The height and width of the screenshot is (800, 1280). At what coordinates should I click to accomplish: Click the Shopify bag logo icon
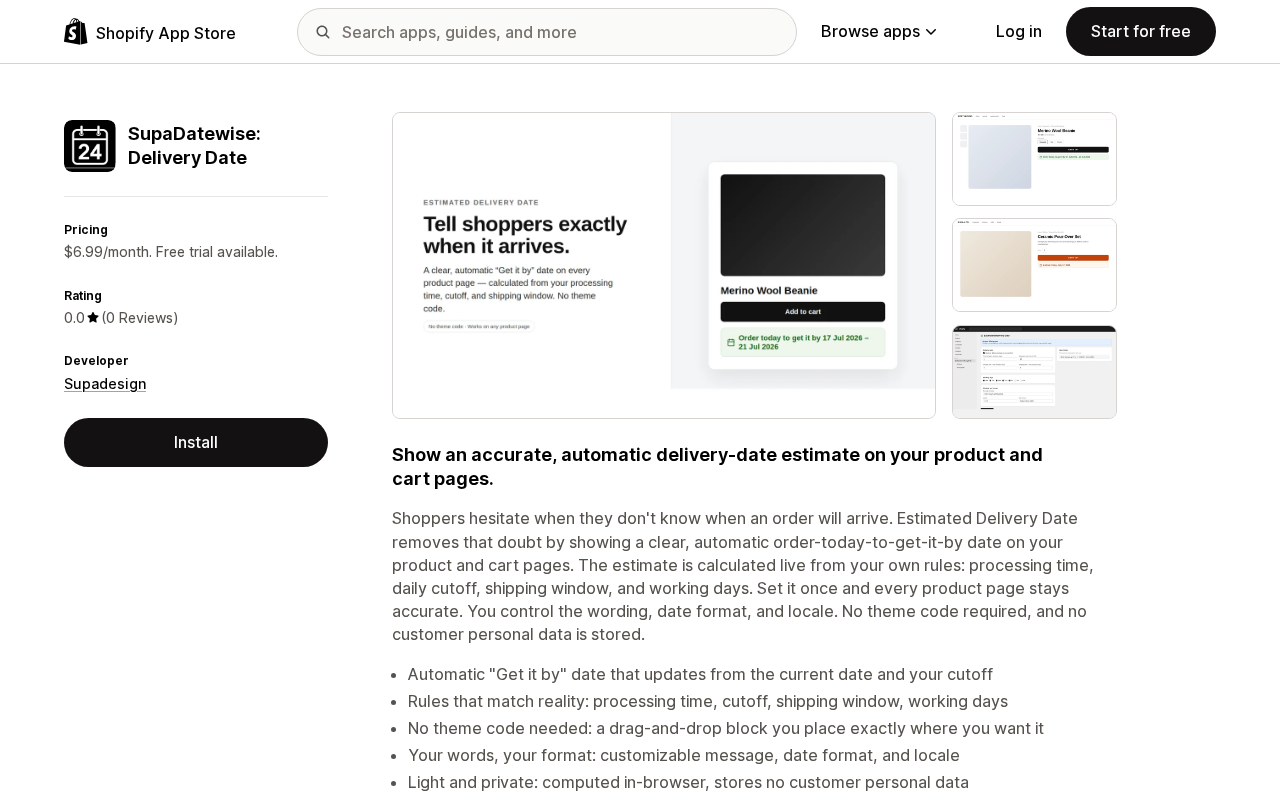[x=76, y=32]
